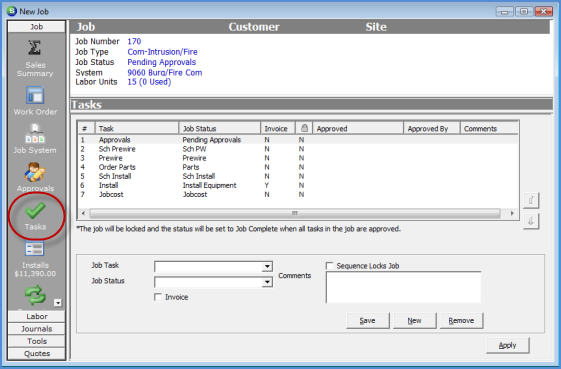Image resolution: width=561 pixels, height=369 pixels.
Task: Switch to the Job sidebar tab
Action: click(36, 26)
